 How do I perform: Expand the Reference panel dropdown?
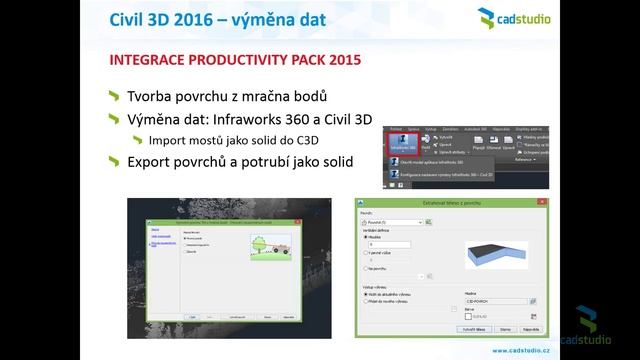coord(525,160)
